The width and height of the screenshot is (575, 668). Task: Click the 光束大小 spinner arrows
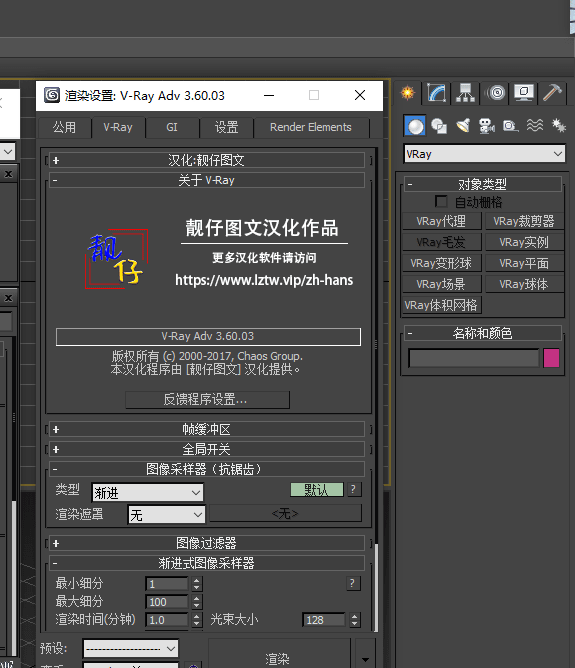355,619
